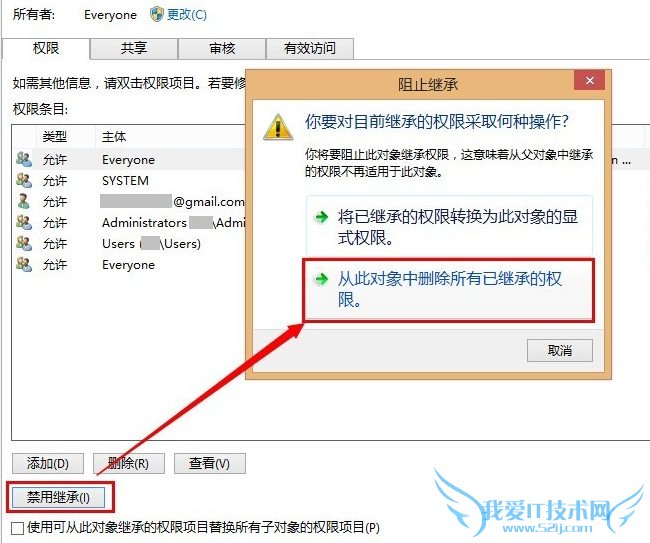The width and height of the screenshot is (650, 543).
Task: Click the group icon of the last Everyone entry
Action: [24, 264]
